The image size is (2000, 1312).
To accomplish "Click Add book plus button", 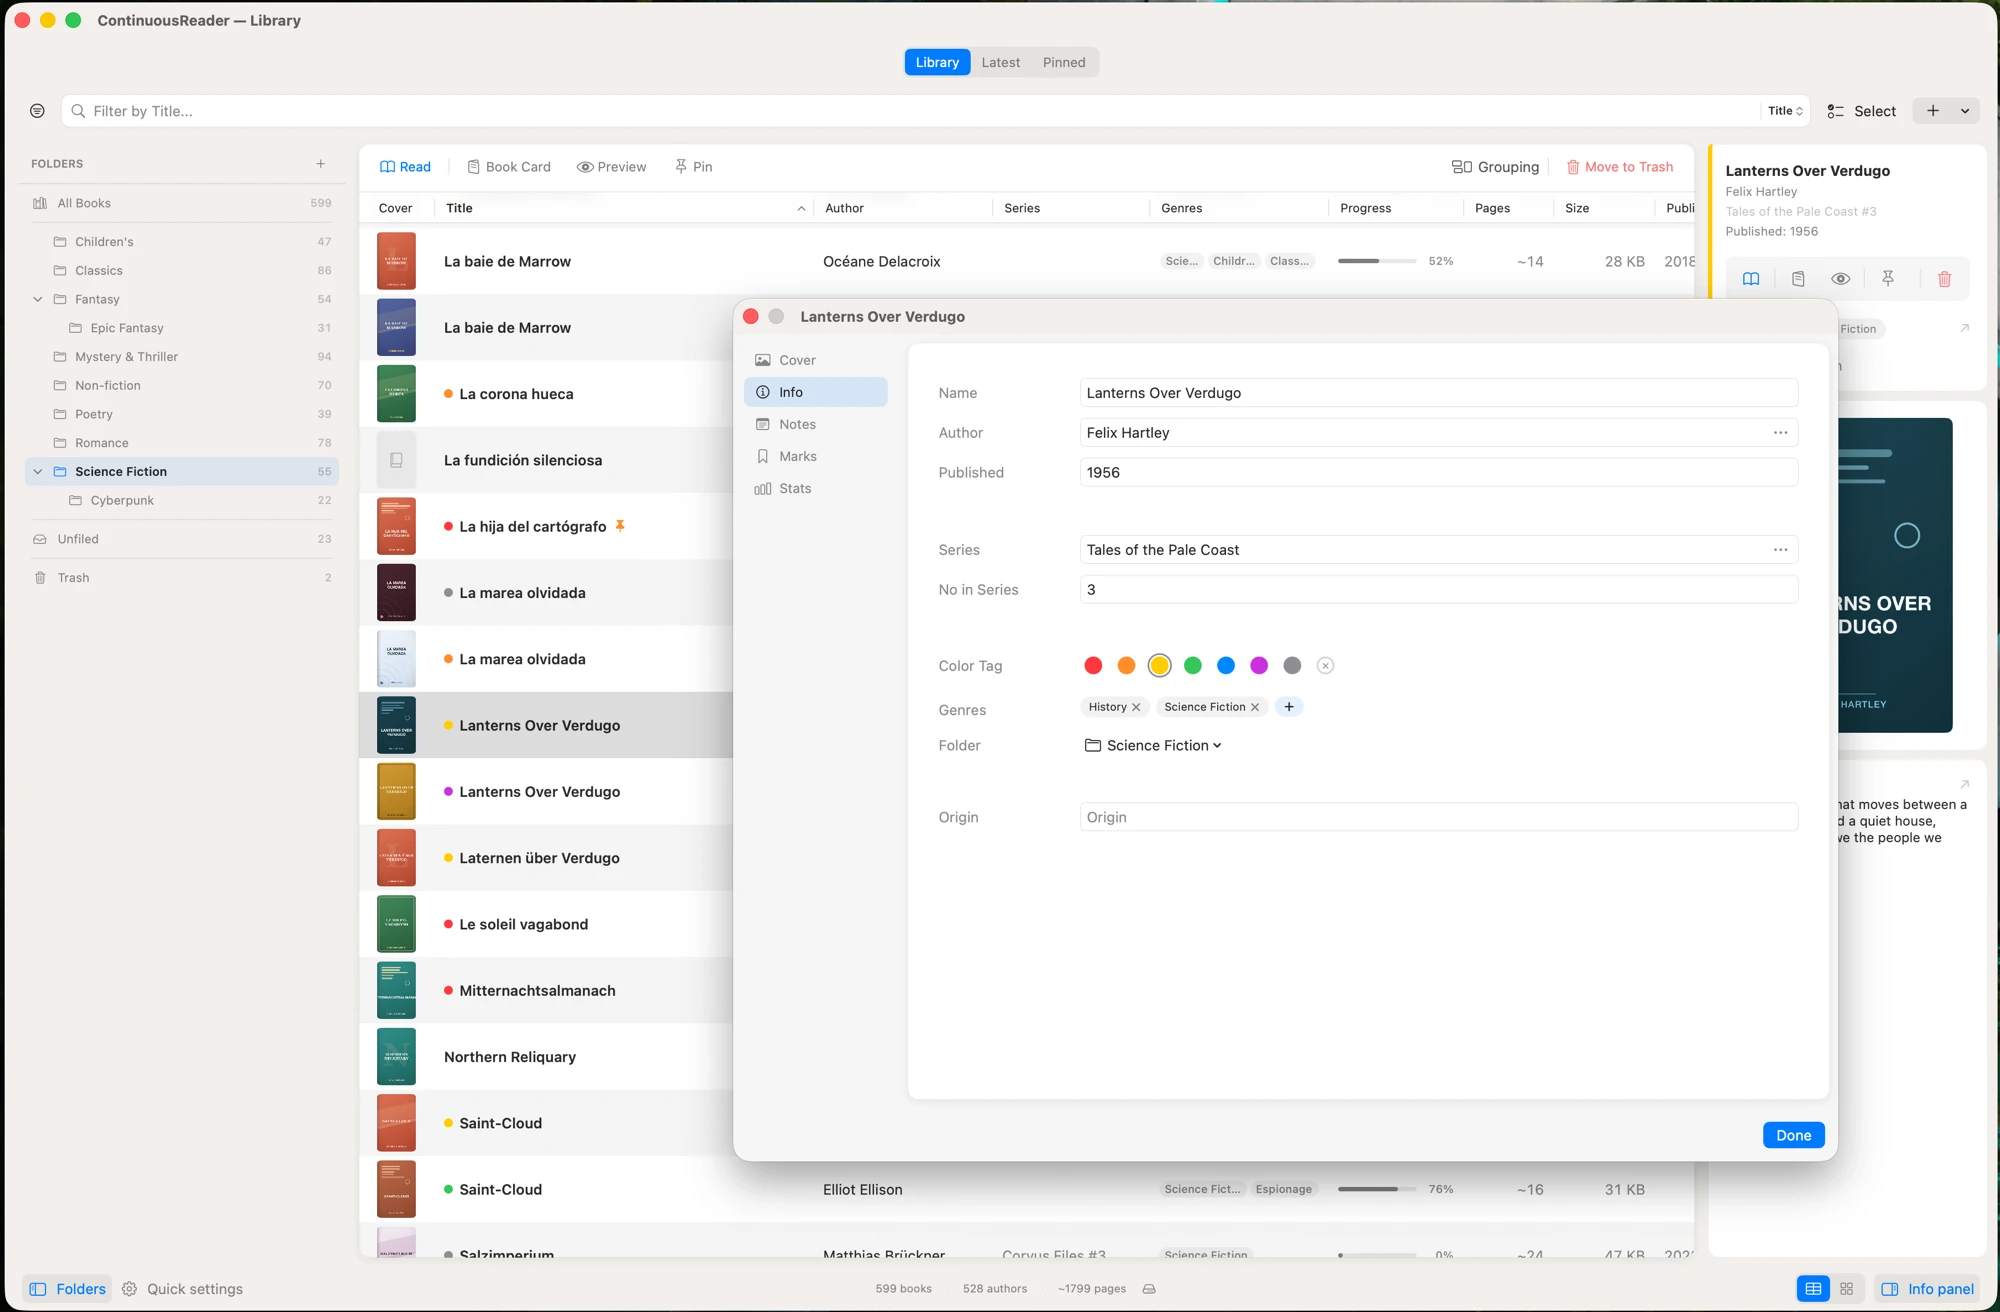I will tap(1933, 111).
